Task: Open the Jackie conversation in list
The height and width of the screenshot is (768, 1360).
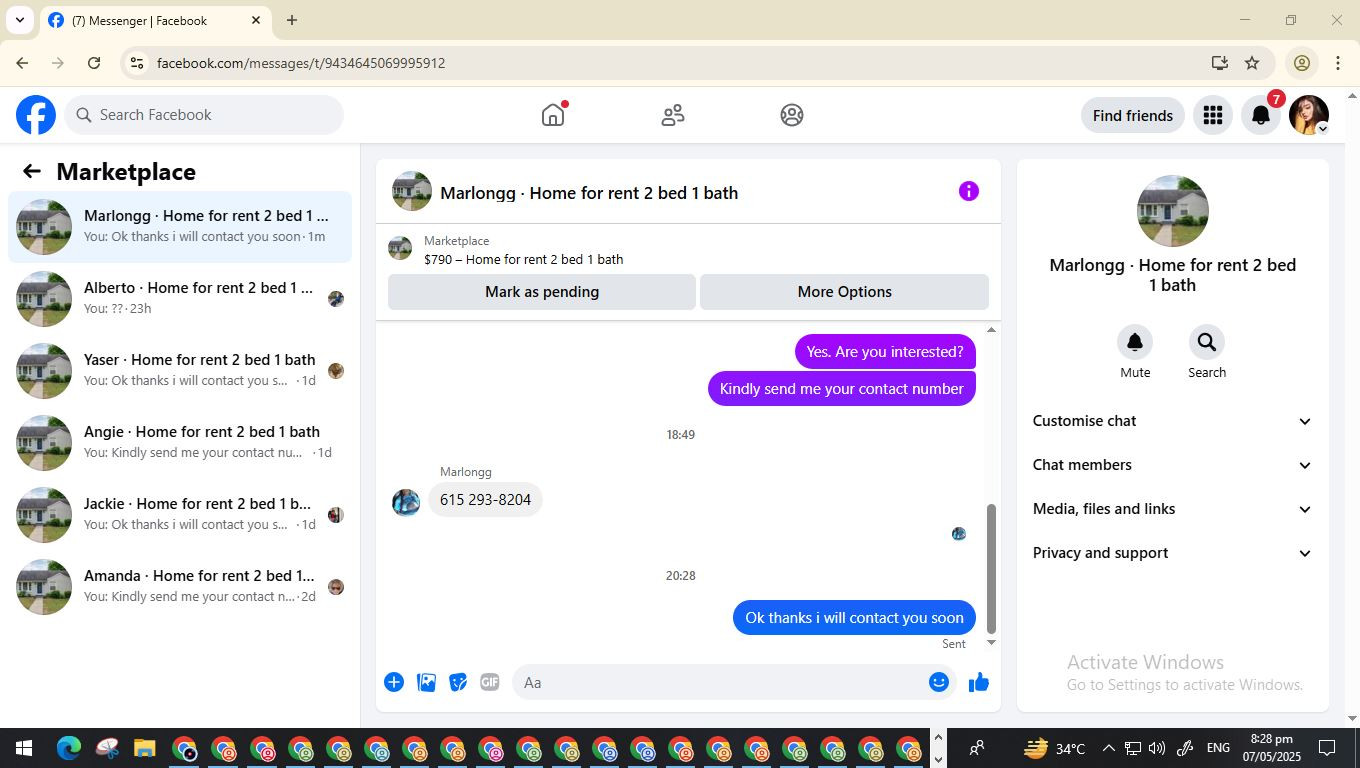Action: tap(180, 515)
